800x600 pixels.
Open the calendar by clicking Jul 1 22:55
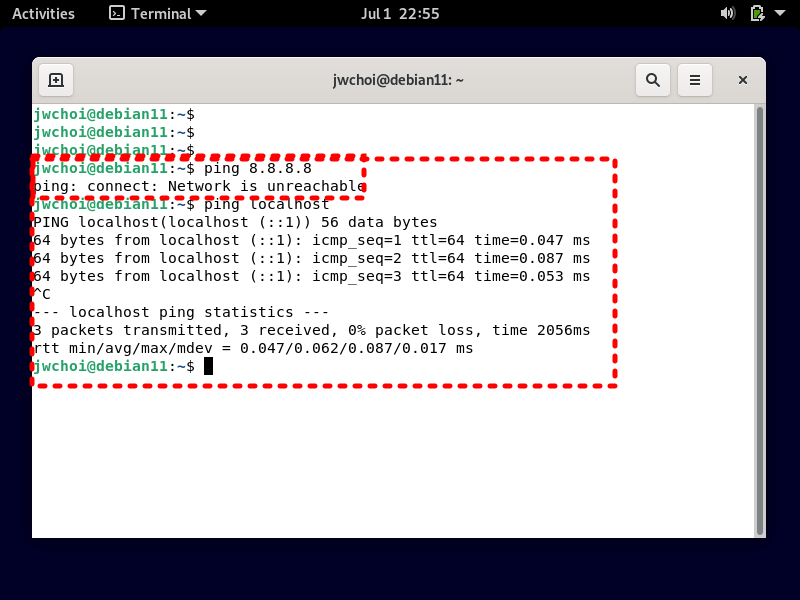tap(400, 13)
